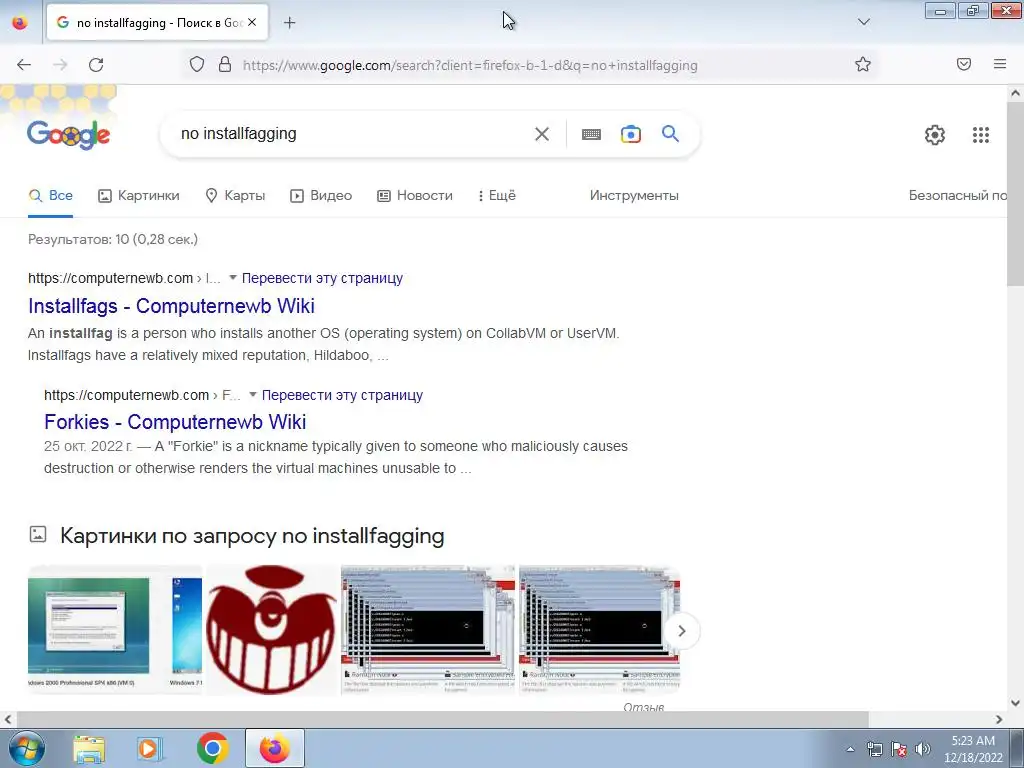
Task: Launch Google Chrome from taskbar
Action: pos(212,748)
